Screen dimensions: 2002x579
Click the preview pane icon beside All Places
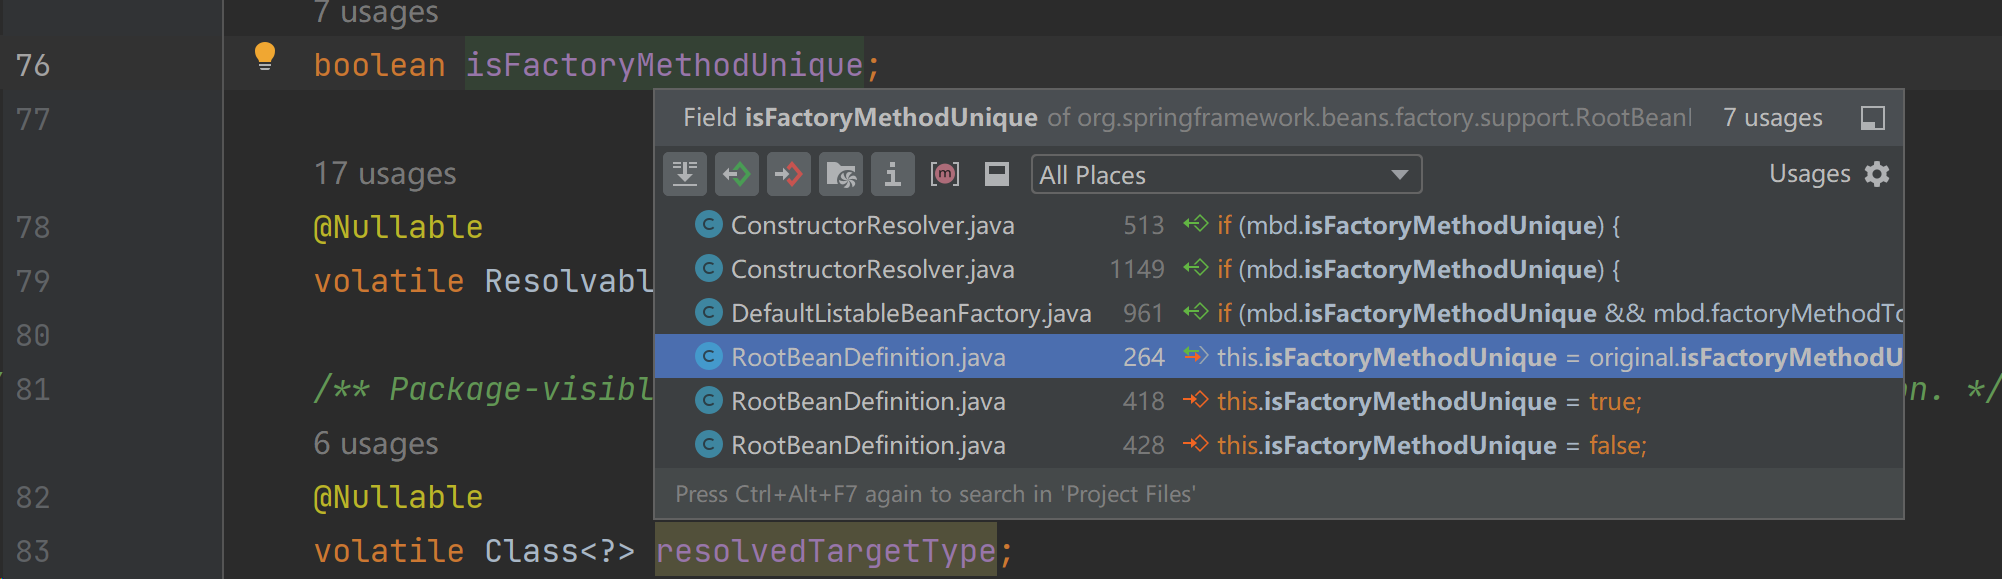[996, 175]
